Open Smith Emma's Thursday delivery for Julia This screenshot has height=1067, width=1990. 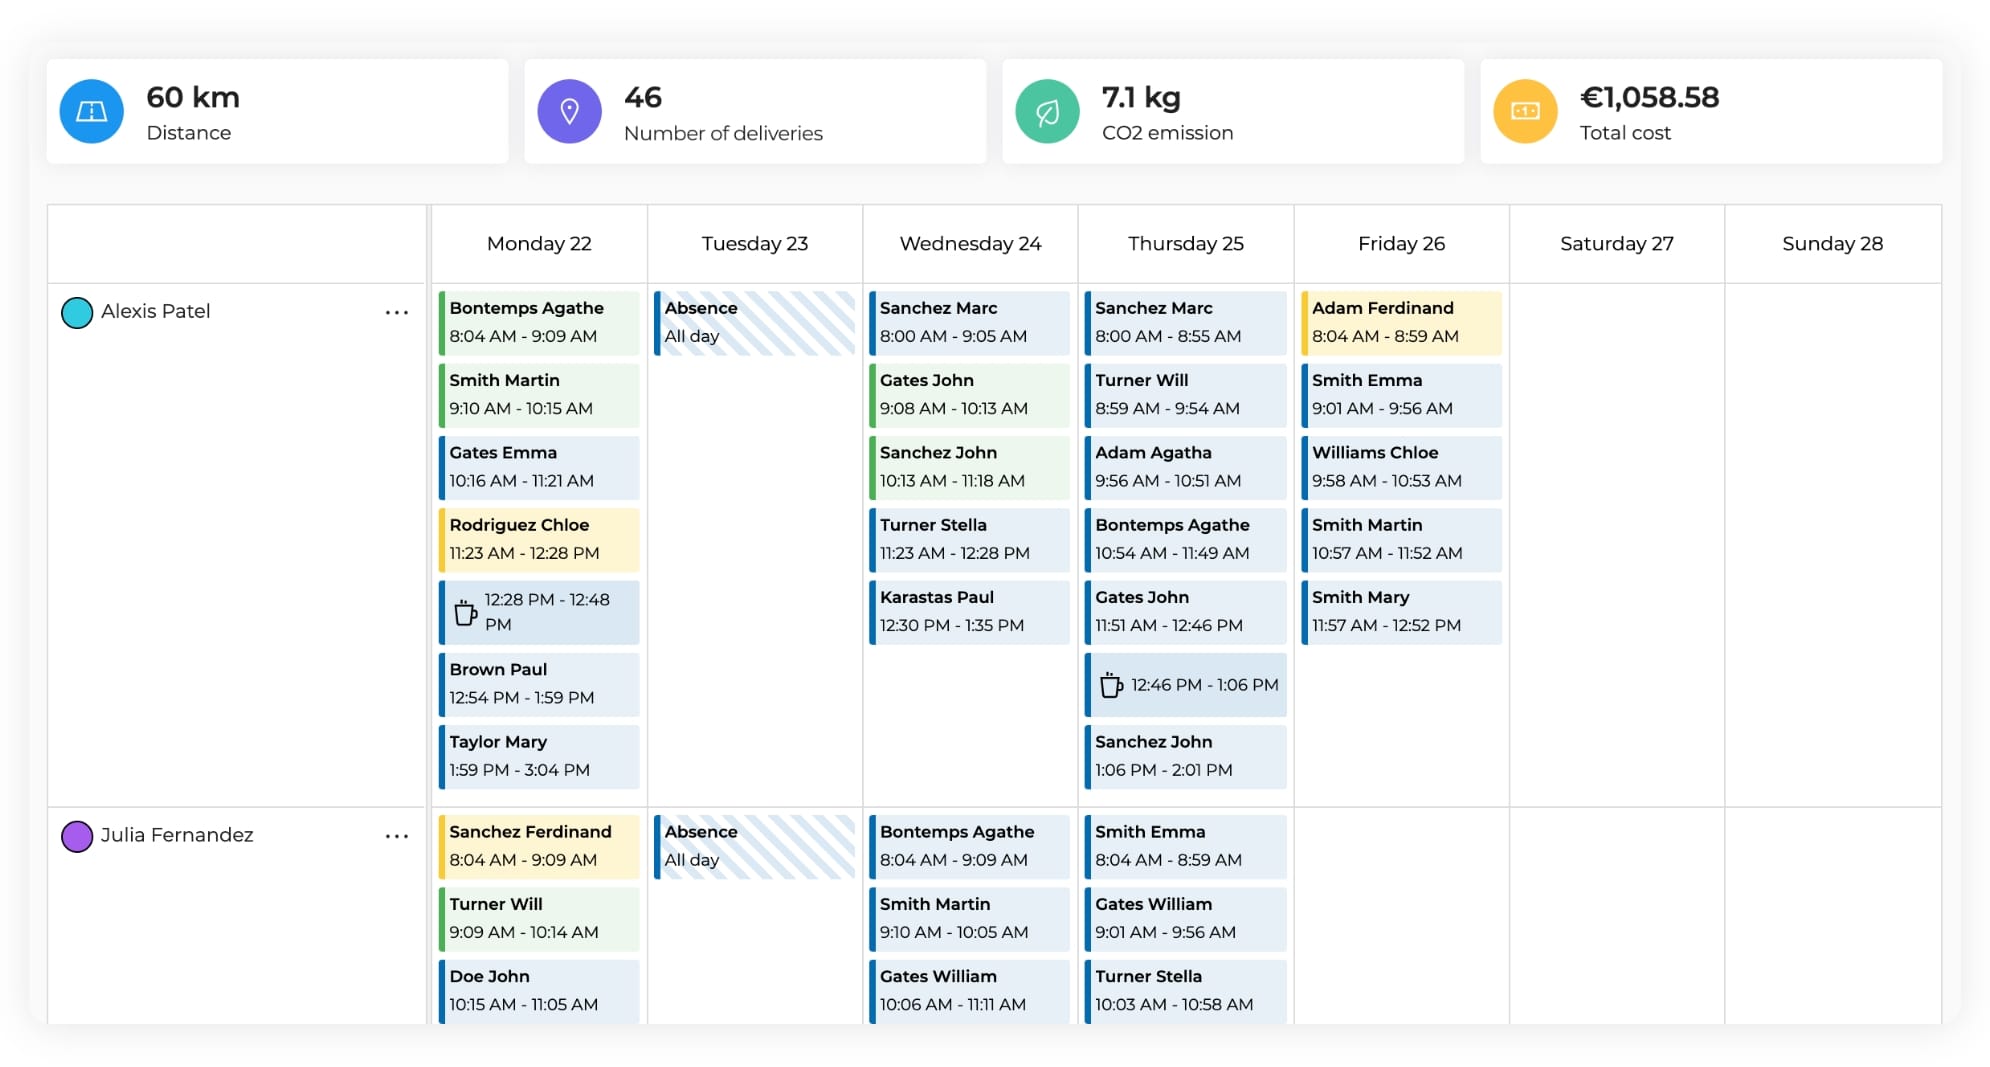[1184, 846]
